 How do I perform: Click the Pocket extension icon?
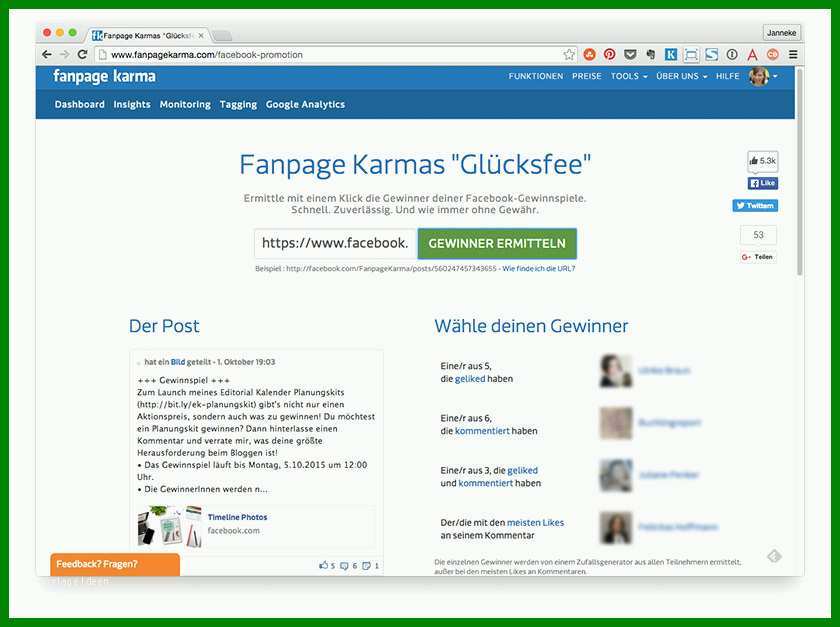point(630,54)
